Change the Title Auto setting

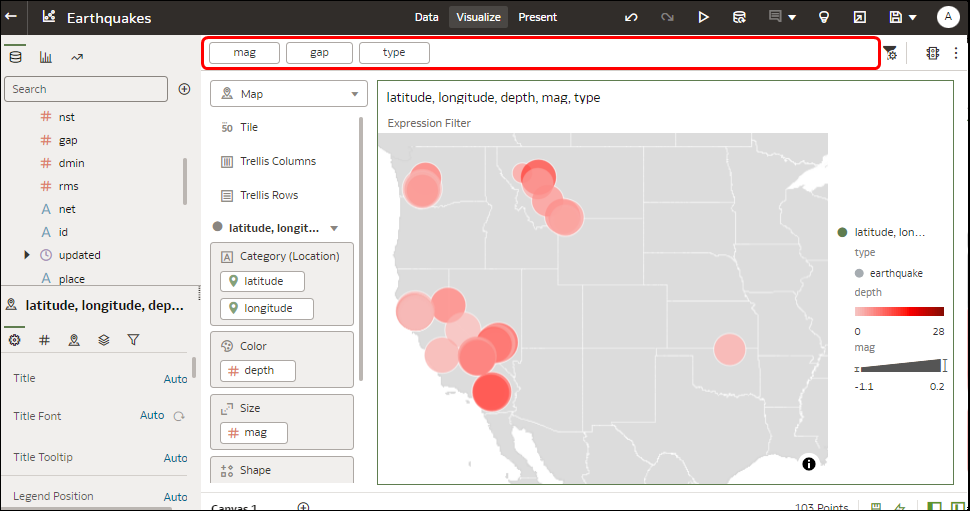tap(175, 379)
